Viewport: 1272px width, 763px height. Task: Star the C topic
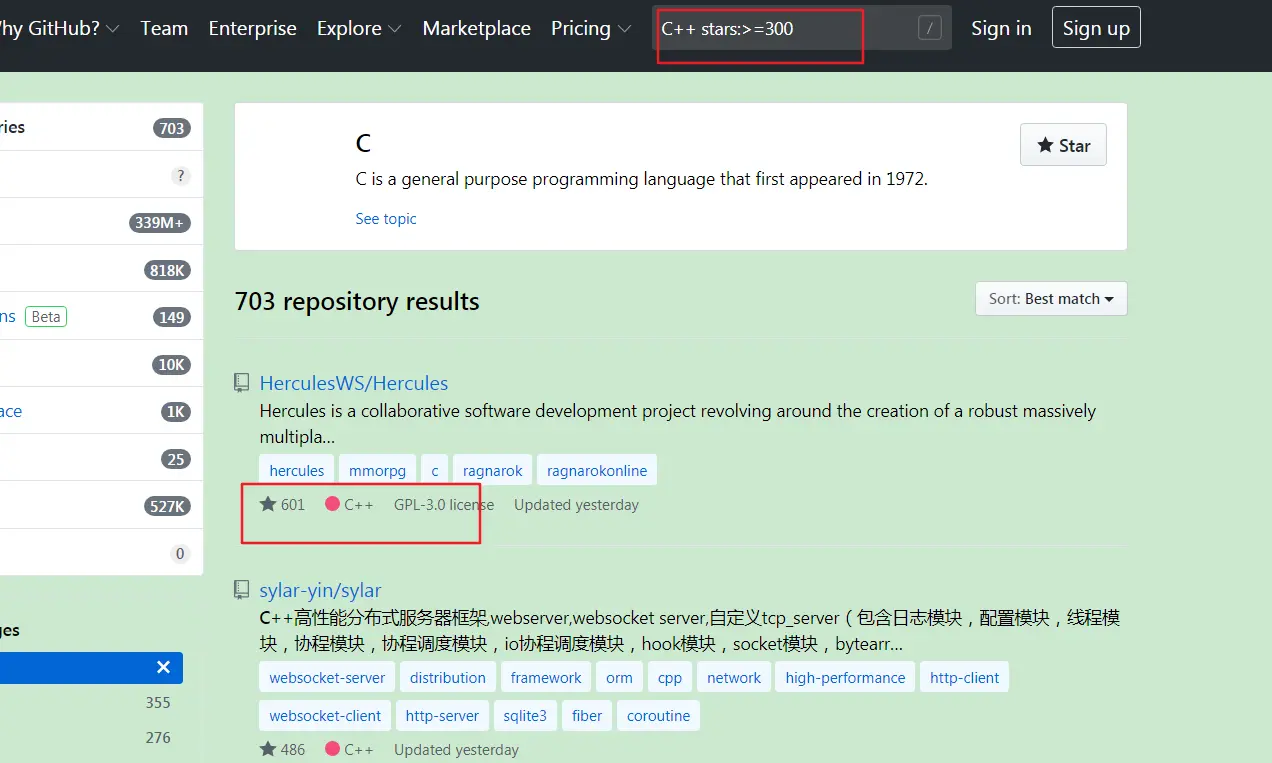(x=1063, y=145)
